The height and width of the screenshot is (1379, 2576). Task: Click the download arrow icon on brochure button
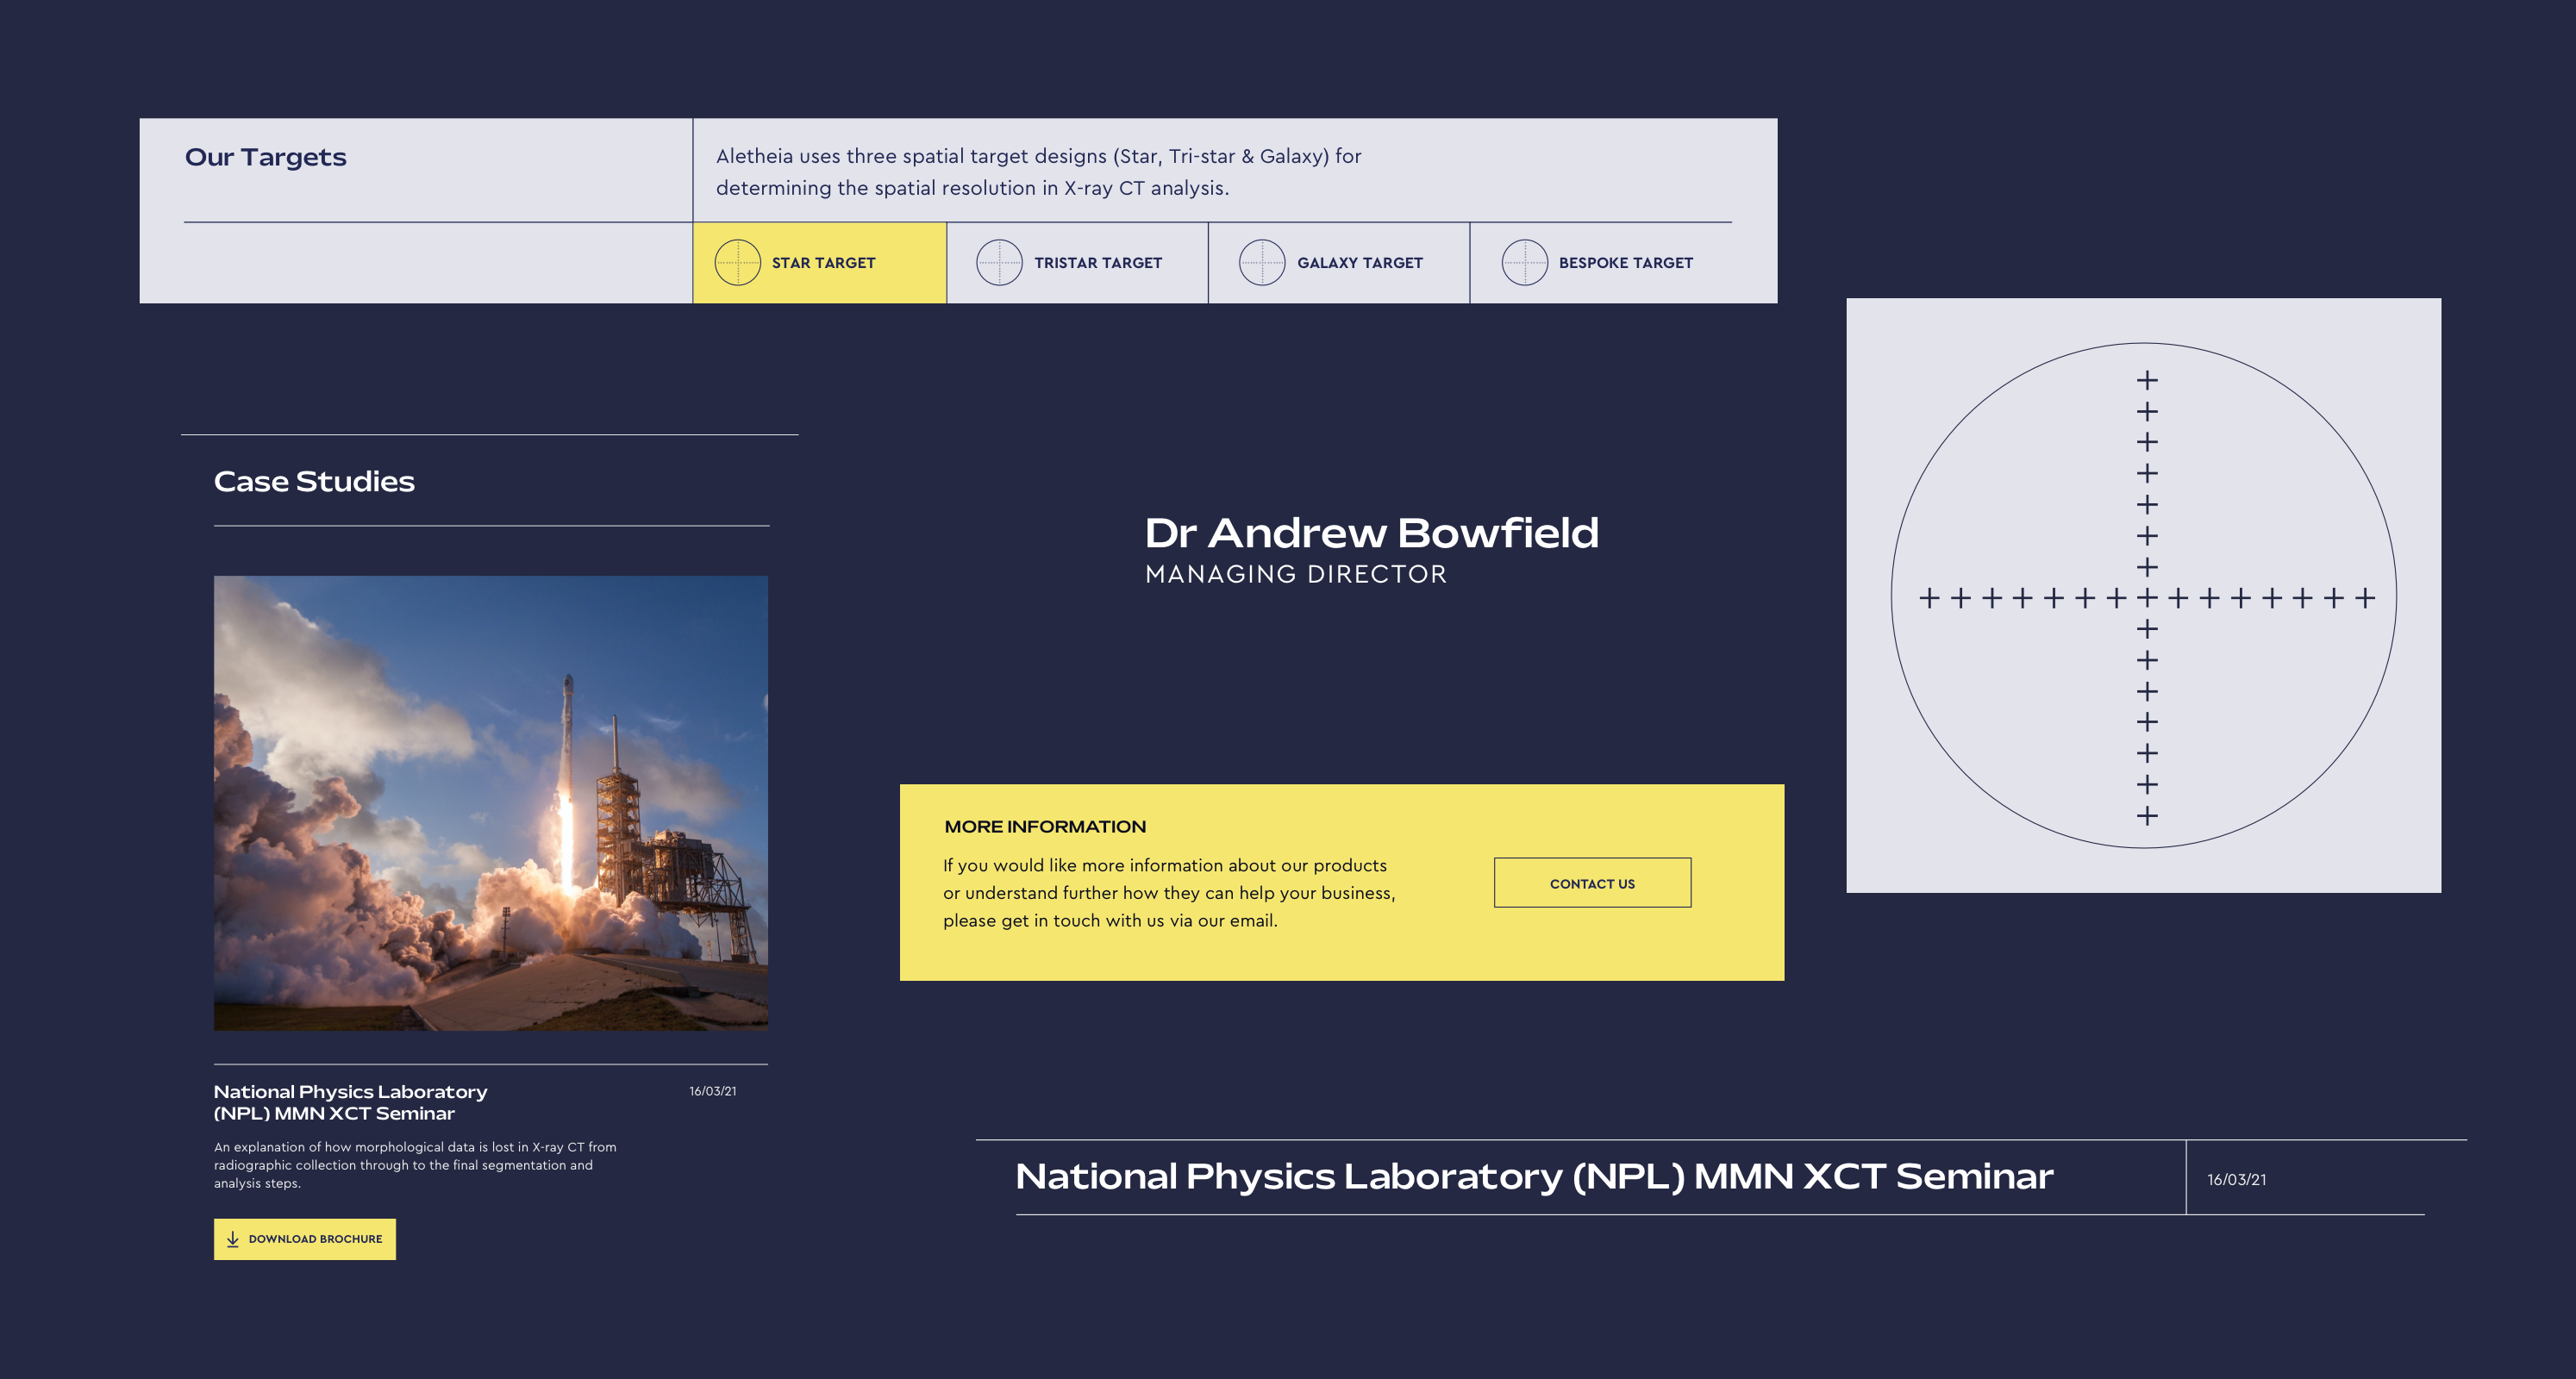point(233,1239)
